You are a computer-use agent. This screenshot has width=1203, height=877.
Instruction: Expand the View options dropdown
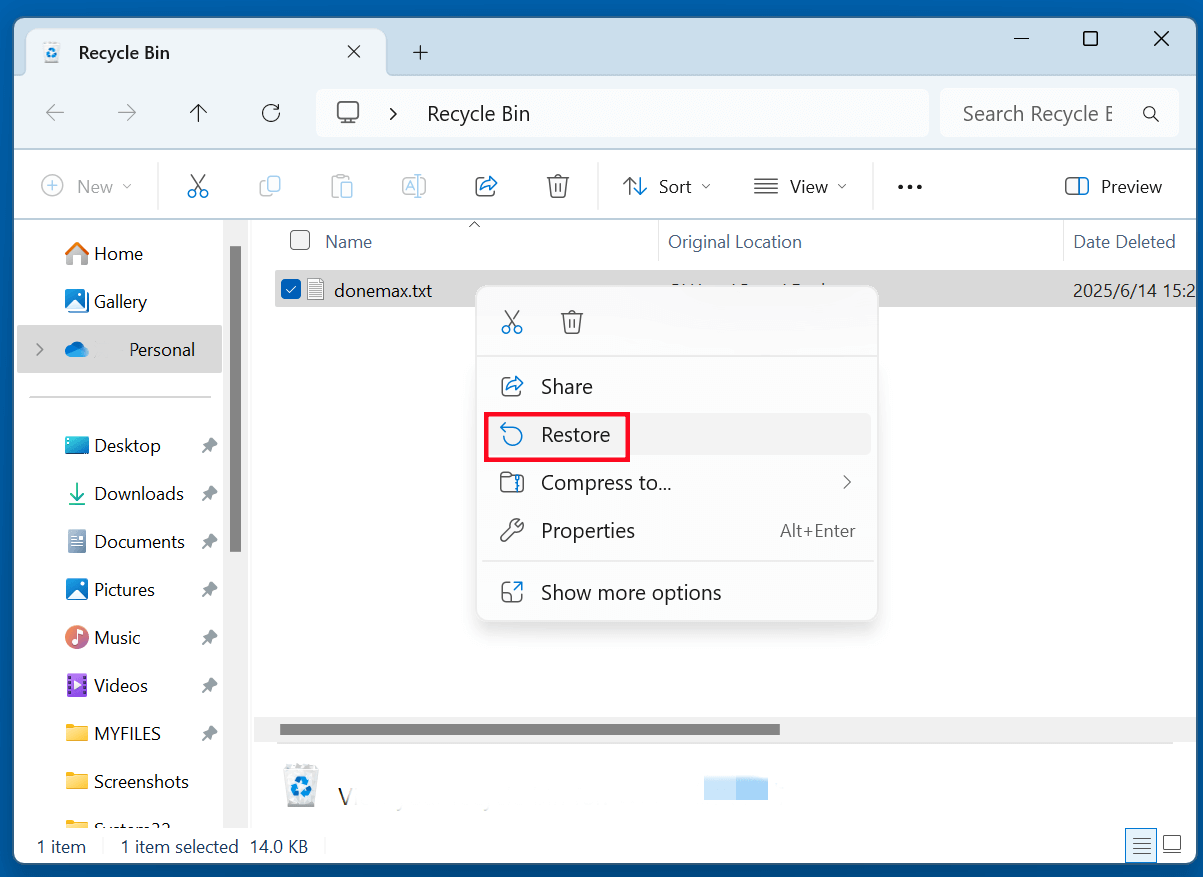tap(800, 186)
